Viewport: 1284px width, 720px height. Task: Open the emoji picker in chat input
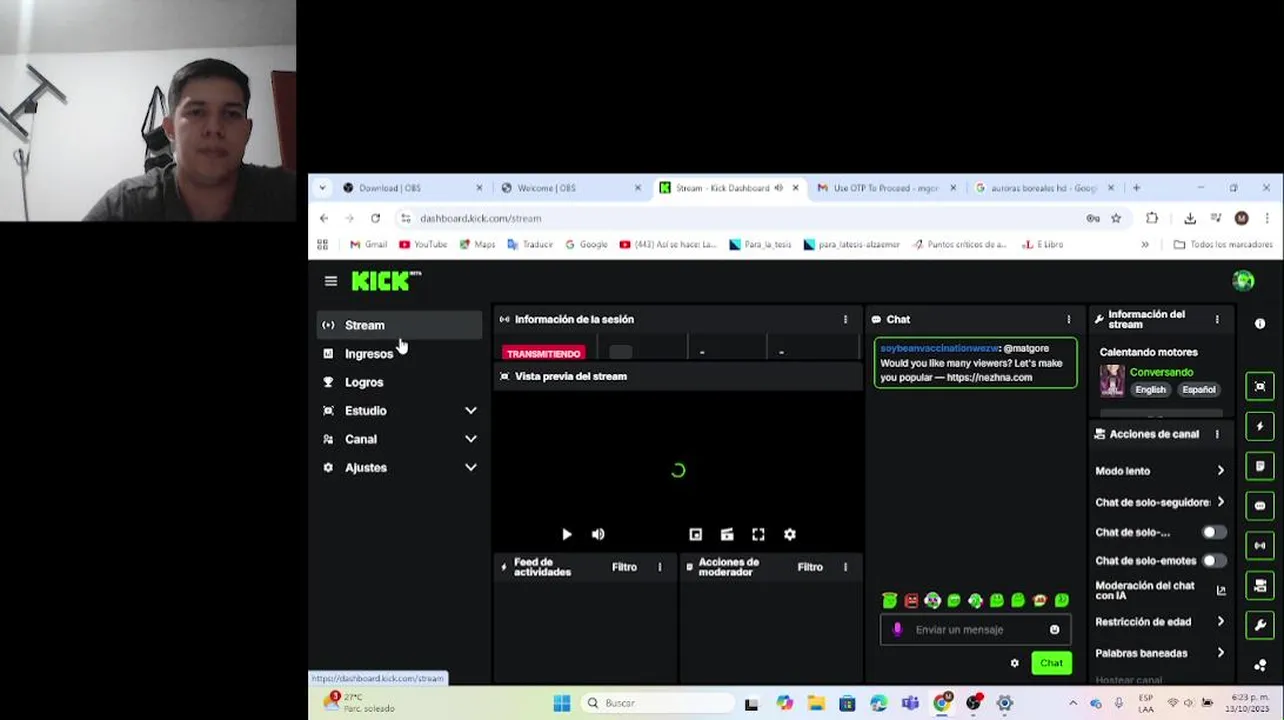[x=1054, y=630]
